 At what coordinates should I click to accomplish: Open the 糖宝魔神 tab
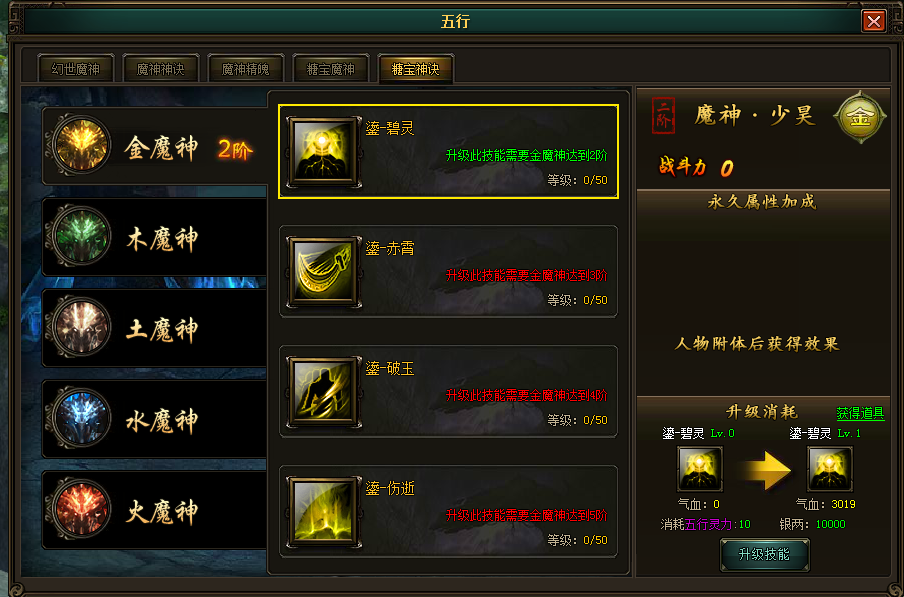click(331, 69)
